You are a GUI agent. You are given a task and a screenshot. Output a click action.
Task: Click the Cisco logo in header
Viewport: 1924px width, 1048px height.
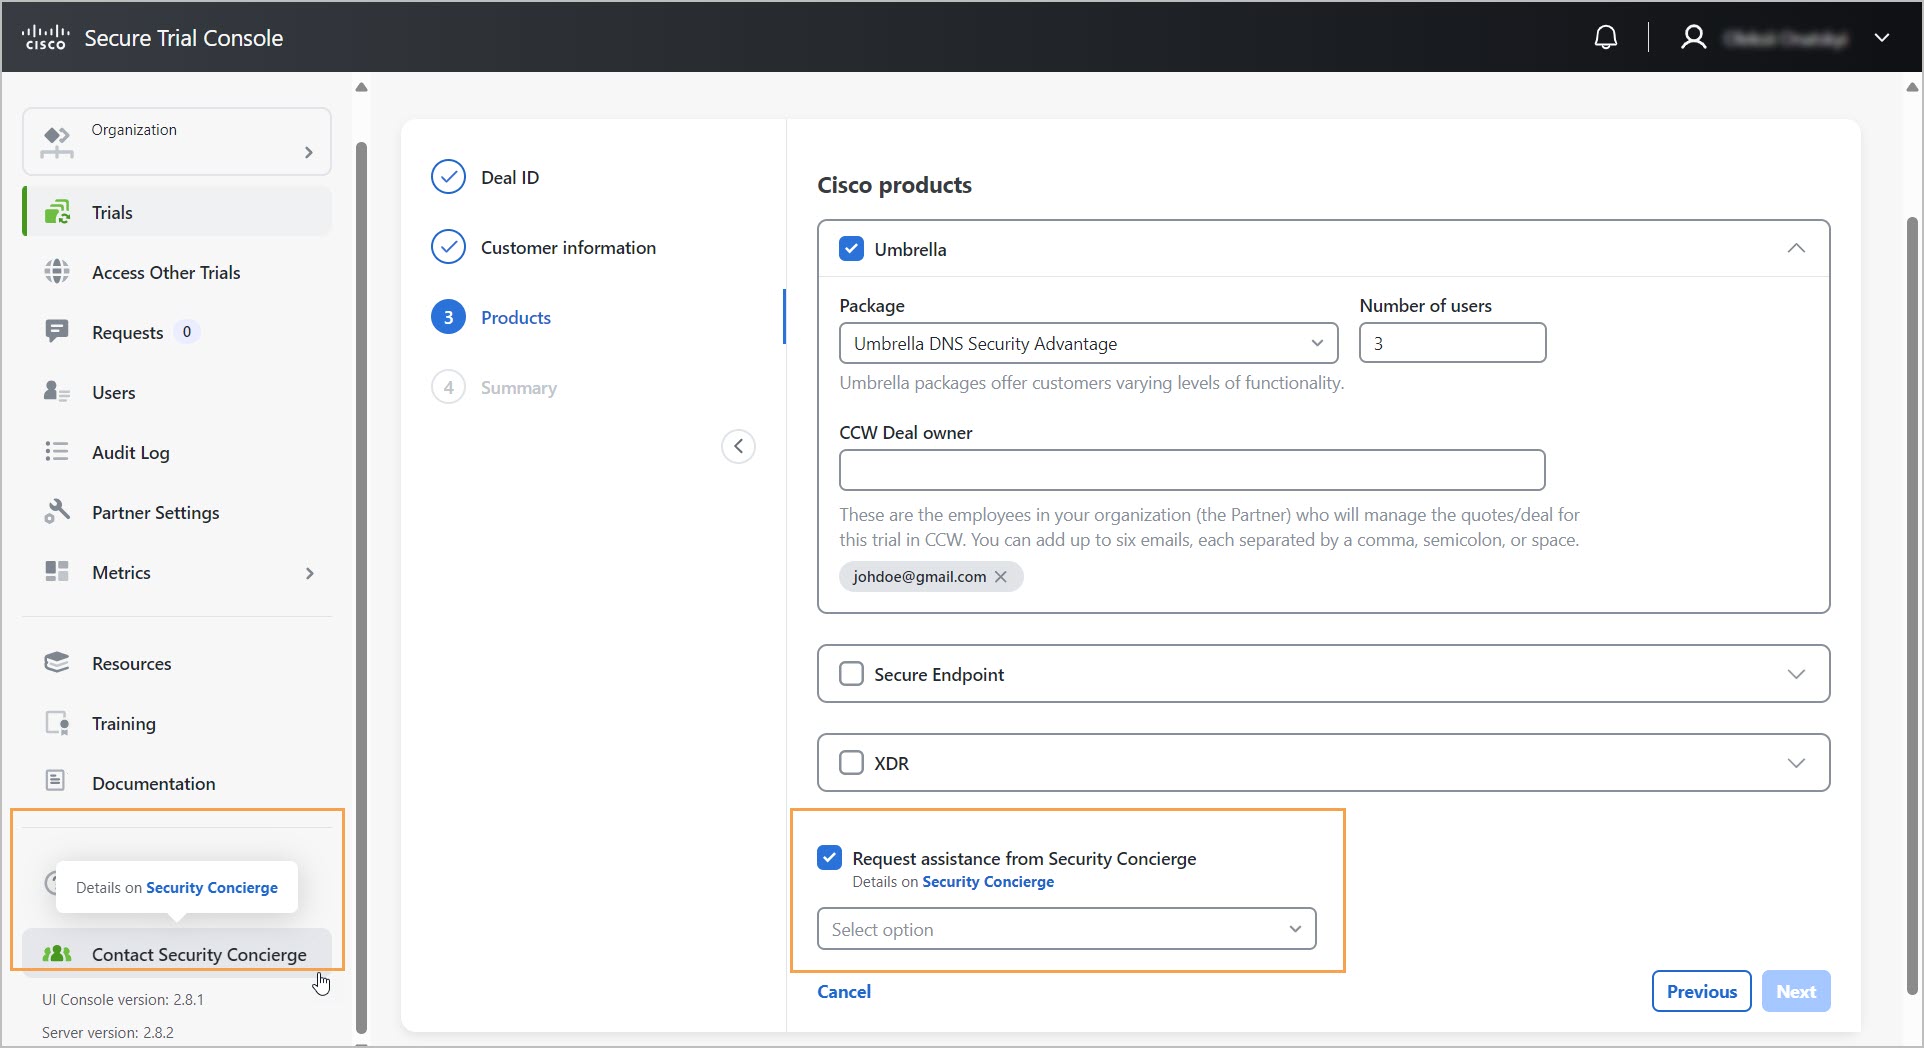(x=45, y=38)
